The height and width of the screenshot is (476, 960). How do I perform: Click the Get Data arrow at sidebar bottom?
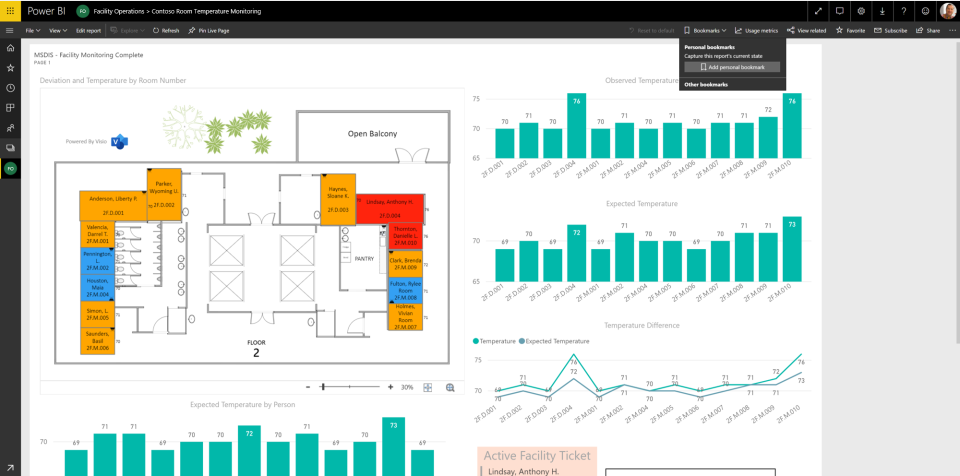coord(10,467)
